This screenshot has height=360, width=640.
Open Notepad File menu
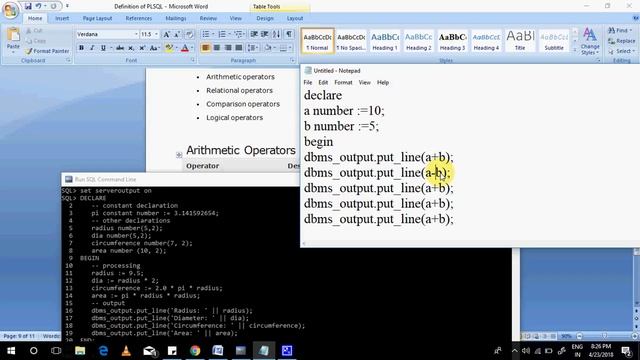pos(308,82)
